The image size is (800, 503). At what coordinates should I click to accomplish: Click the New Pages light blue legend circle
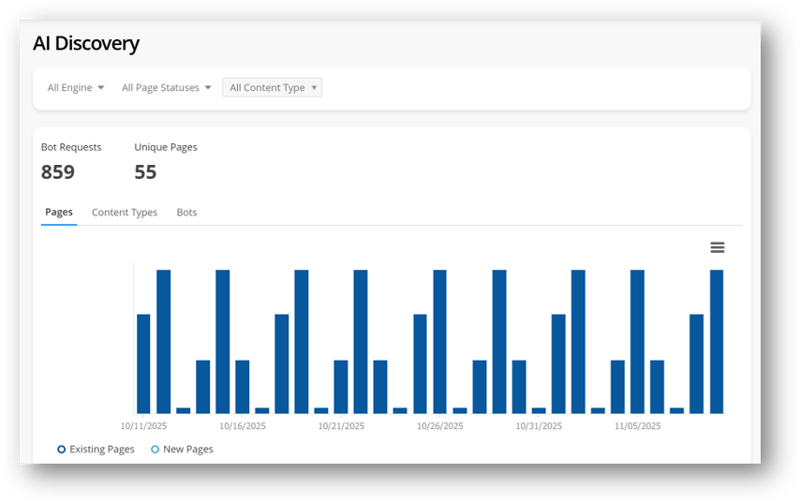pyautogui.click(x=155, y=450)
